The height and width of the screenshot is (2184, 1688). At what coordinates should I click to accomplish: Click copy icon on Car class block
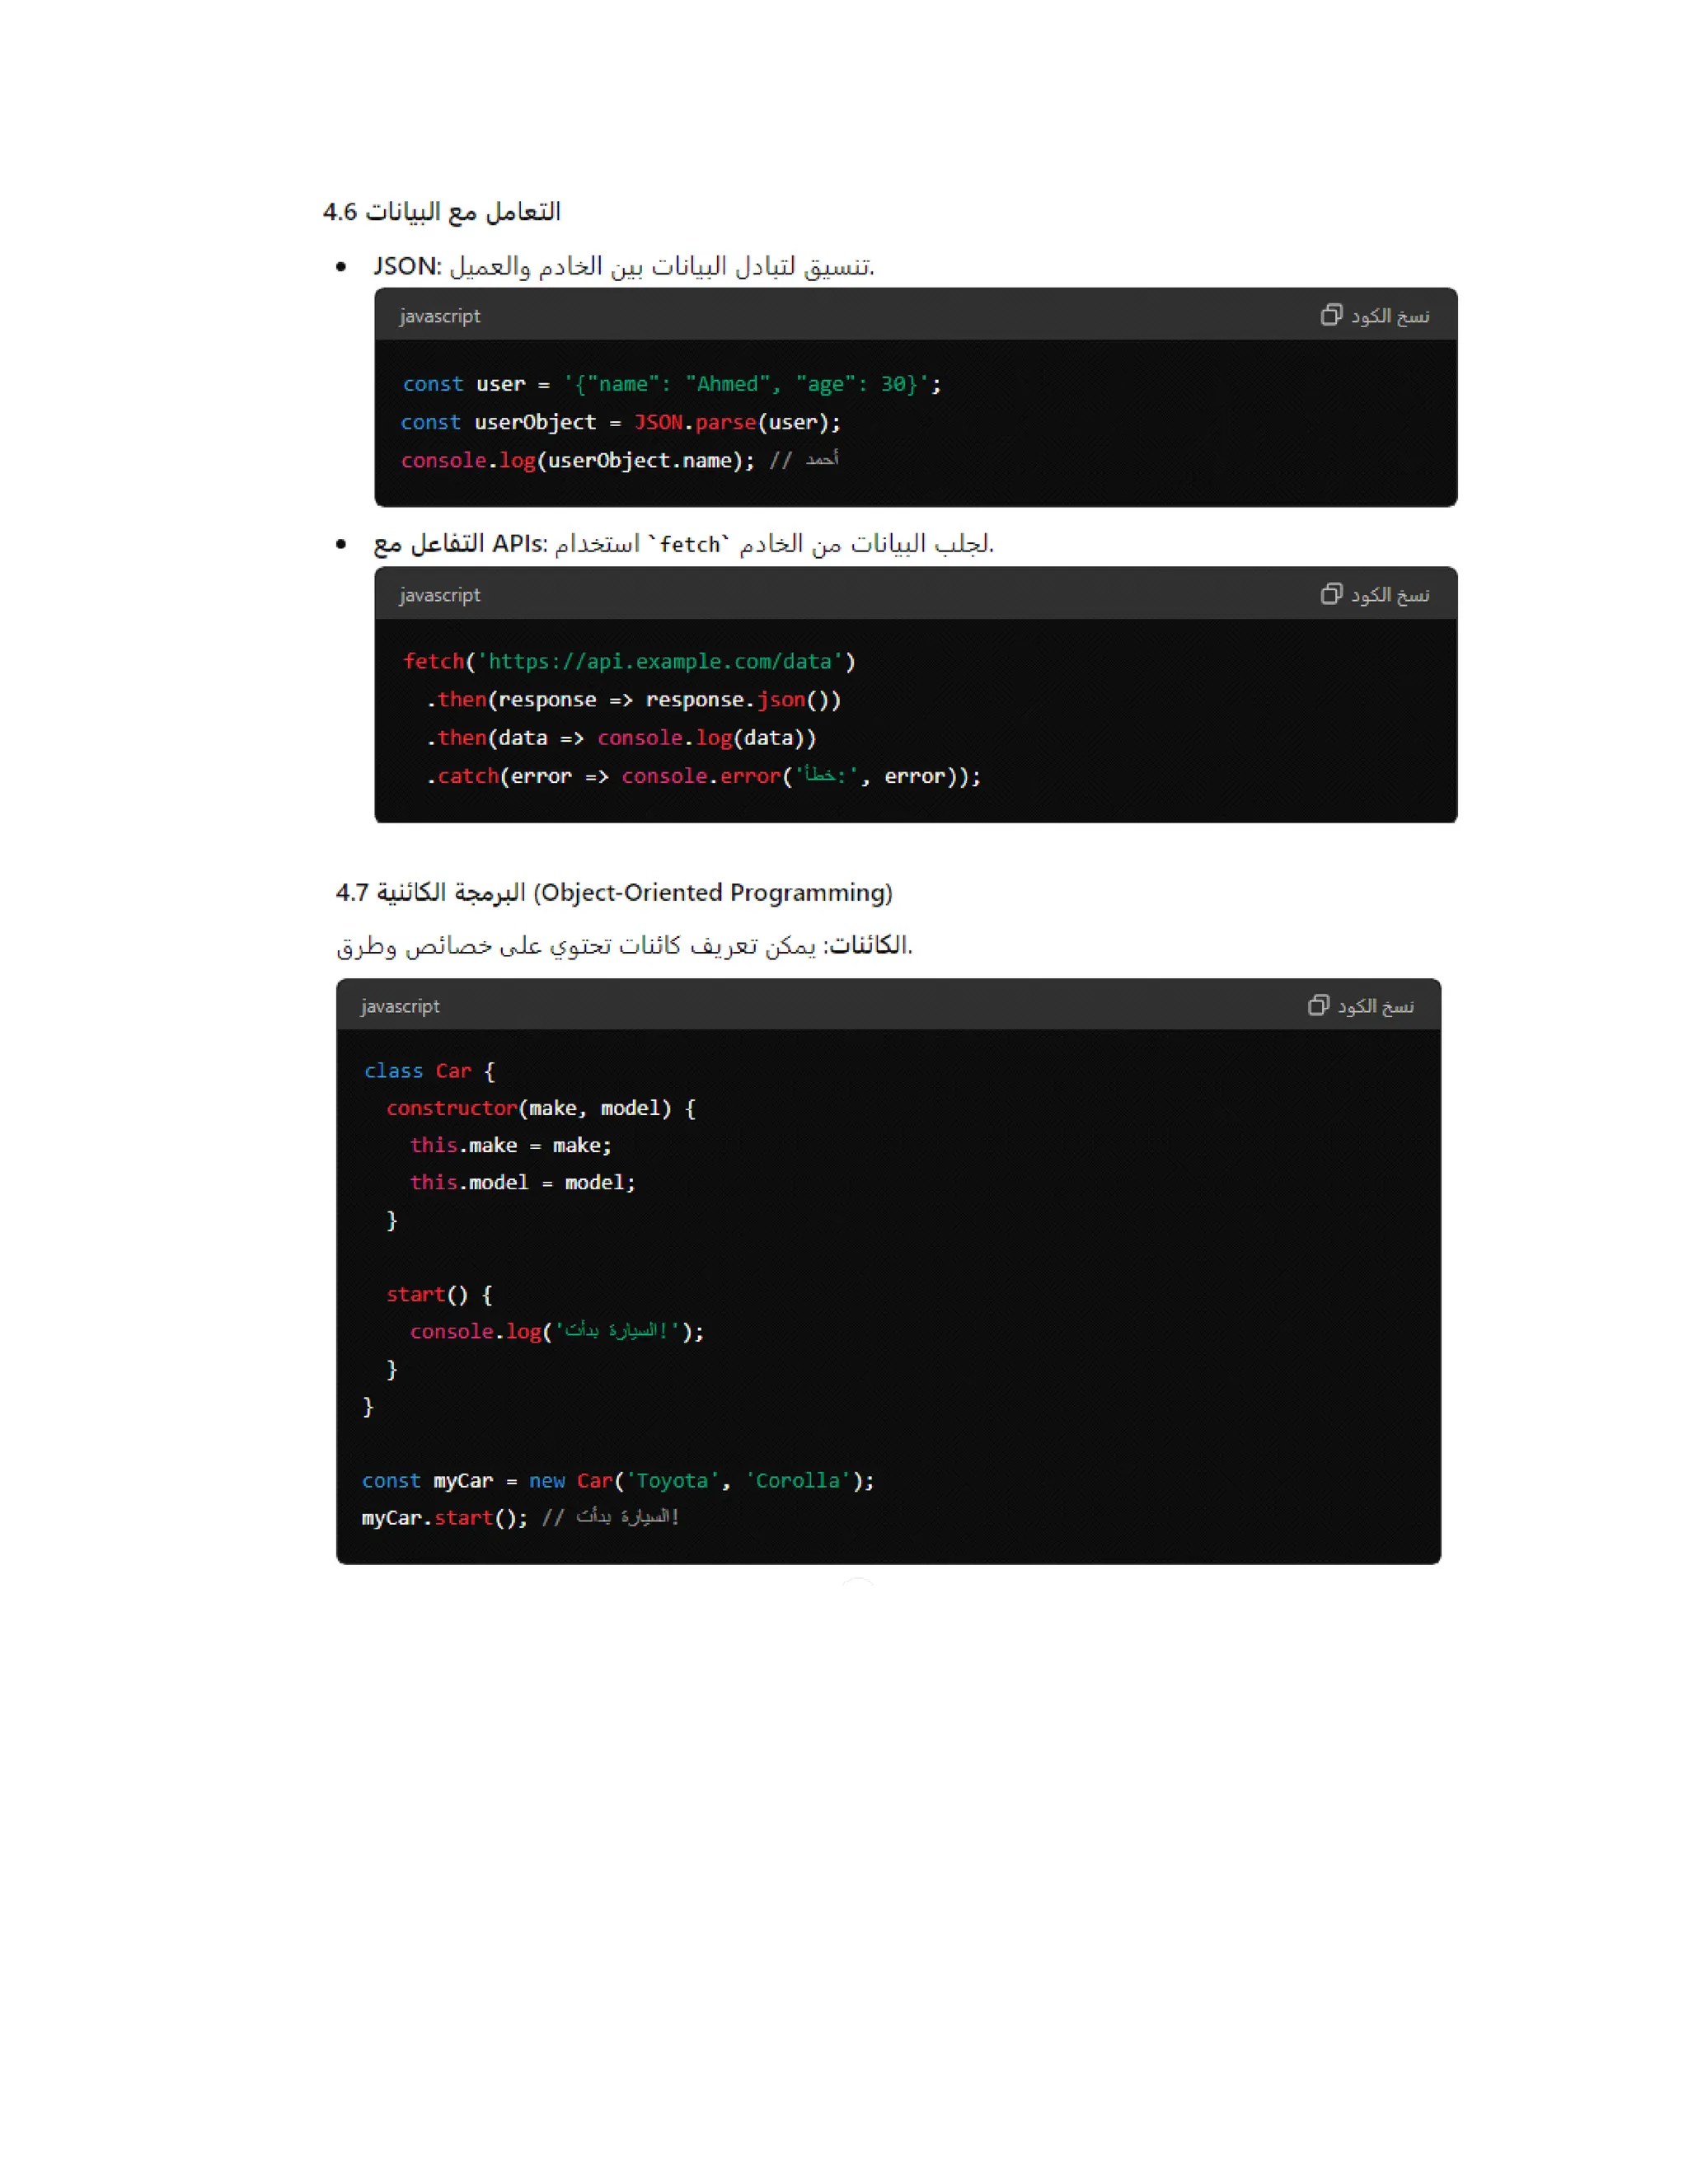coord(1318,1005)
